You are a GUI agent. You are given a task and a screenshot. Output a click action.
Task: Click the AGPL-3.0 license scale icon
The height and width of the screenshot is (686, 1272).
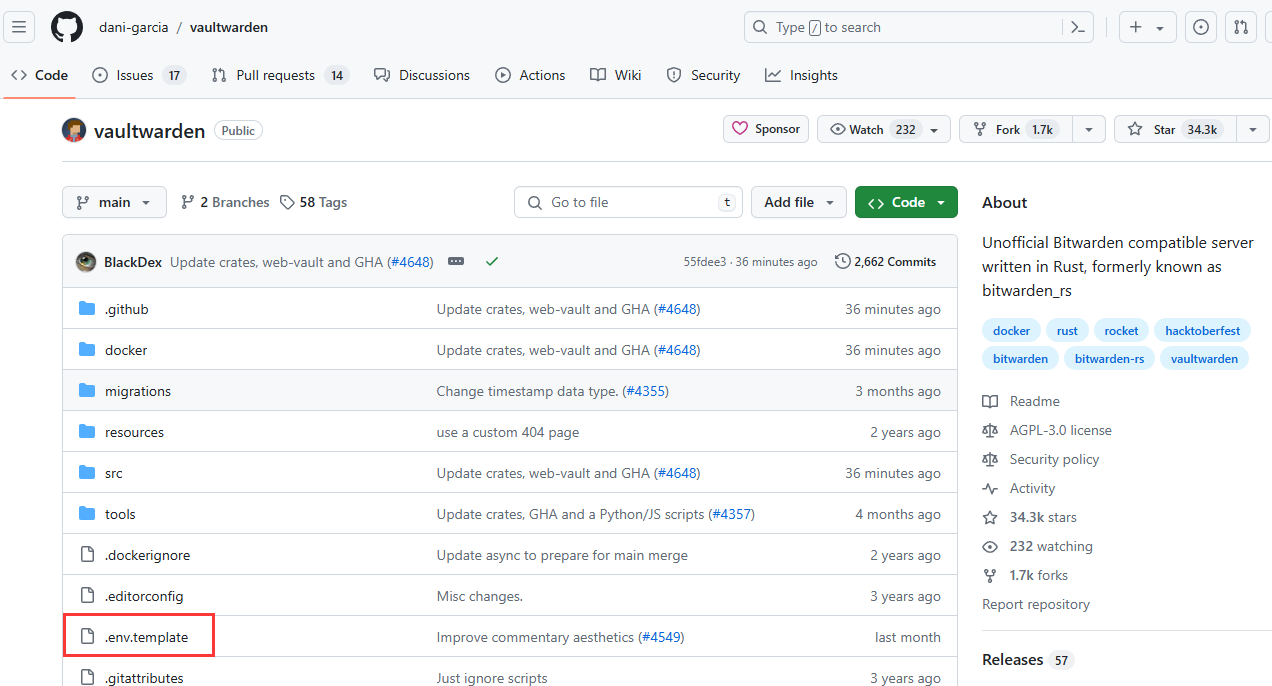tap(990, 430)
